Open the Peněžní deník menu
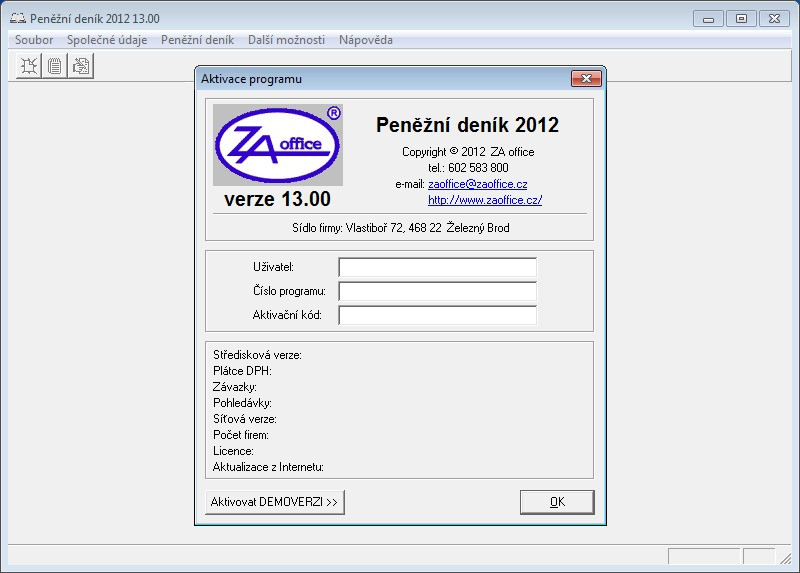800x573 pixels. [x=197, y=40]
